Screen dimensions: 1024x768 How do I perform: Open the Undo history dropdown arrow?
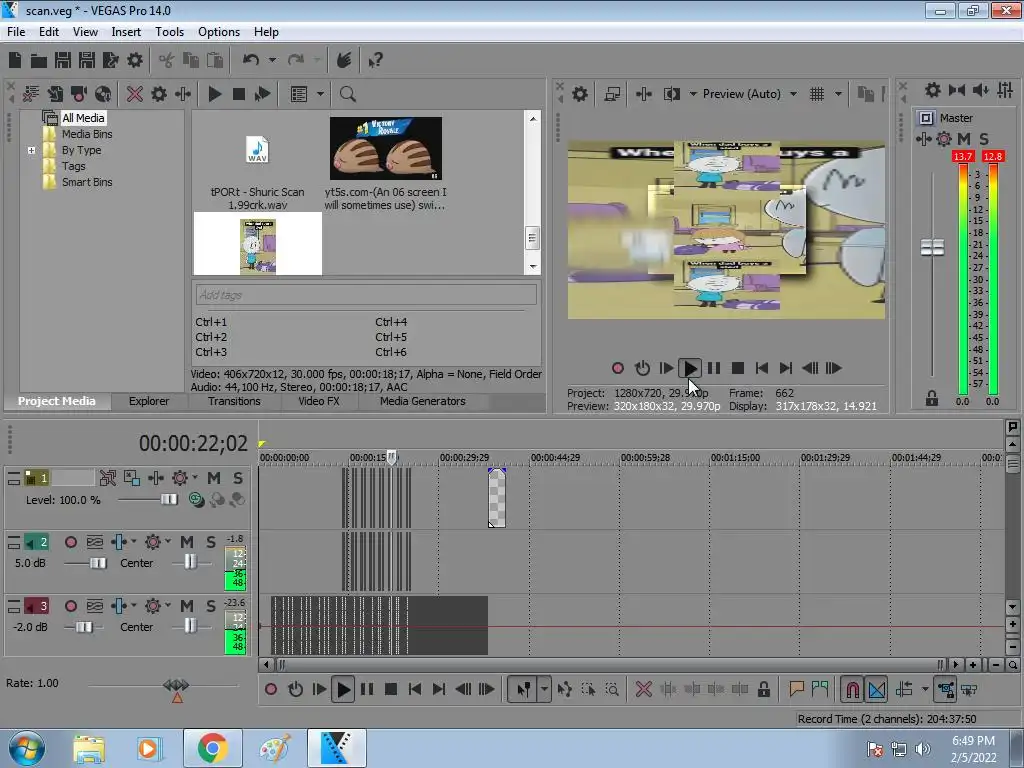(x=272, y=60)
